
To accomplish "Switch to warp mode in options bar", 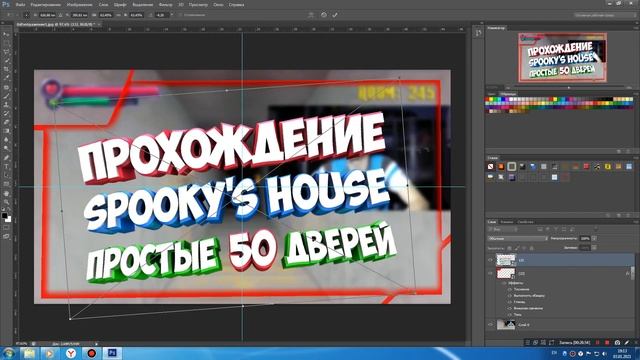I will (x=311, y=15).
